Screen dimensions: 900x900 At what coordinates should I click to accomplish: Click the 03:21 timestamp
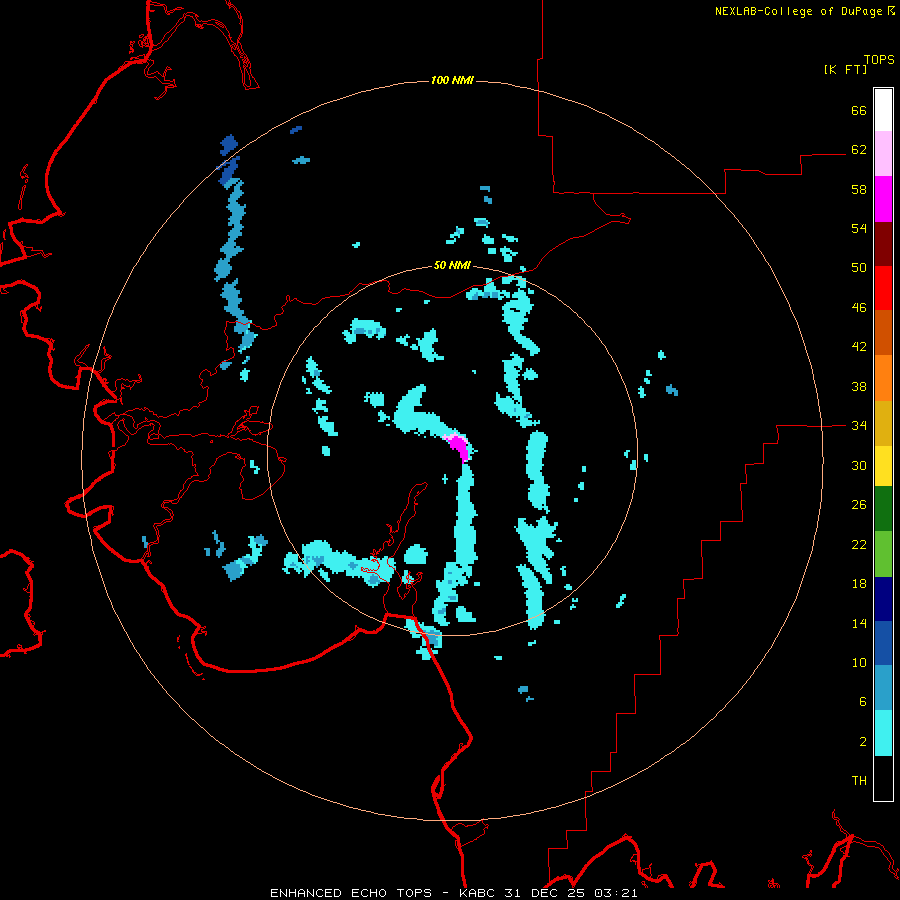(x=615, y=893)
